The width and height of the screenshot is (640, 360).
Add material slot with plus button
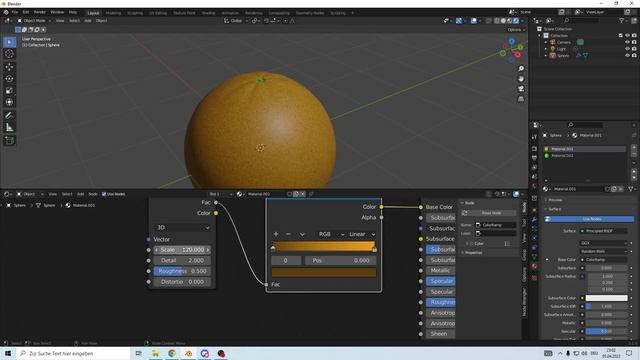coord(634,148)
